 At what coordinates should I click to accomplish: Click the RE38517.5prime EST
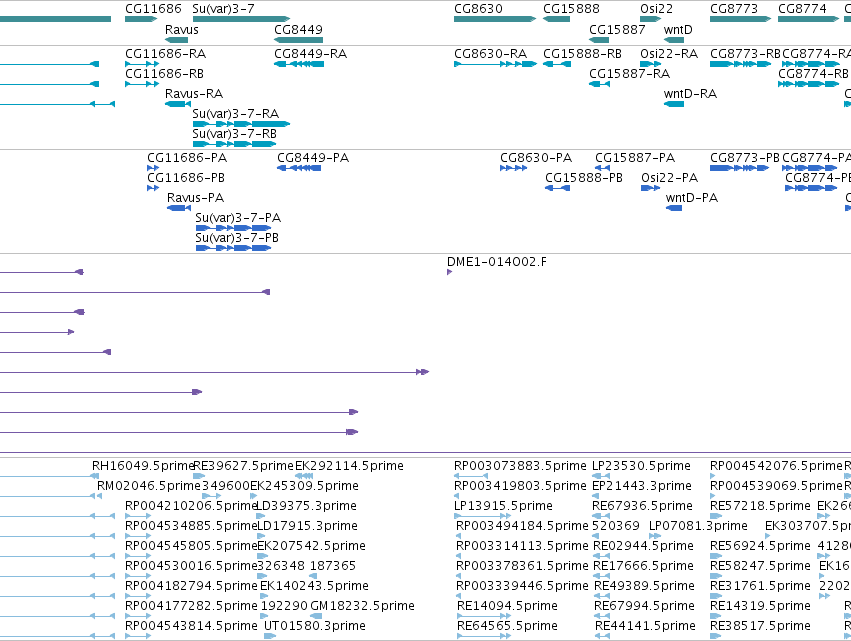[716, 636]
